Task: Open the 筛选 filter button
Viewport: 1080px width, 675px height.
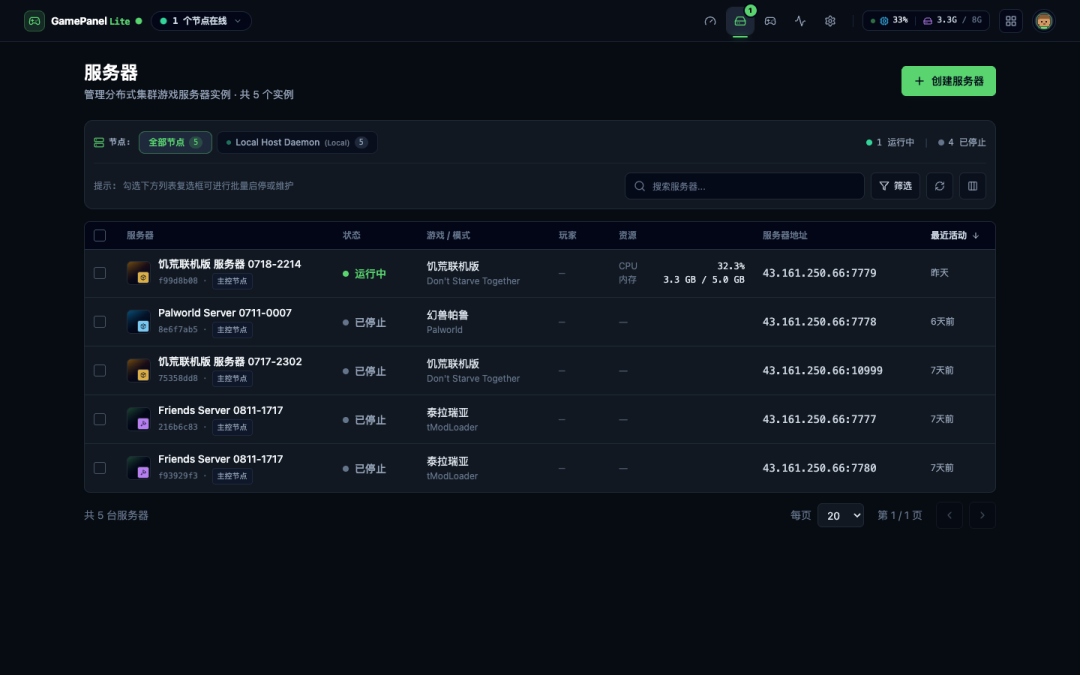Action: (895, 186)
